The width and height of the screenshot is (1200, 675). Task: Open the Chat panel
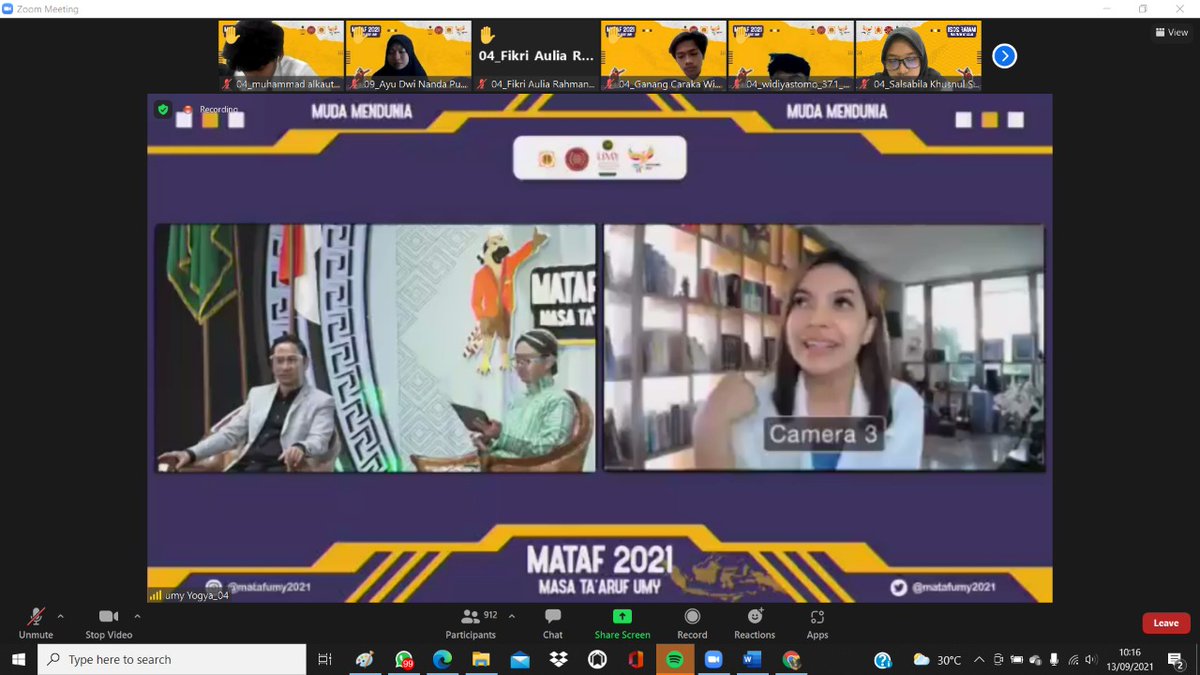pos(553,622)
